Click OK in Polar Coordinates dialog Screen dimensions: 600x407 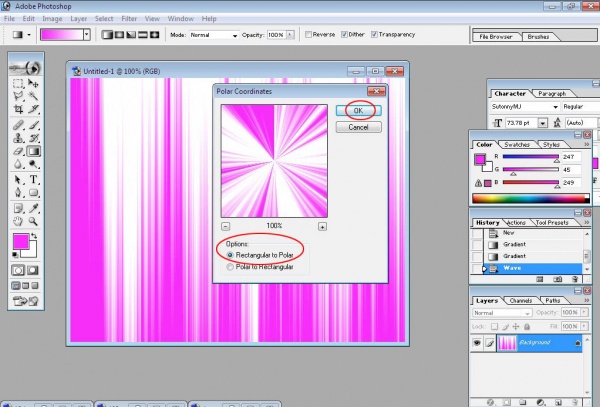pos(359,111)
